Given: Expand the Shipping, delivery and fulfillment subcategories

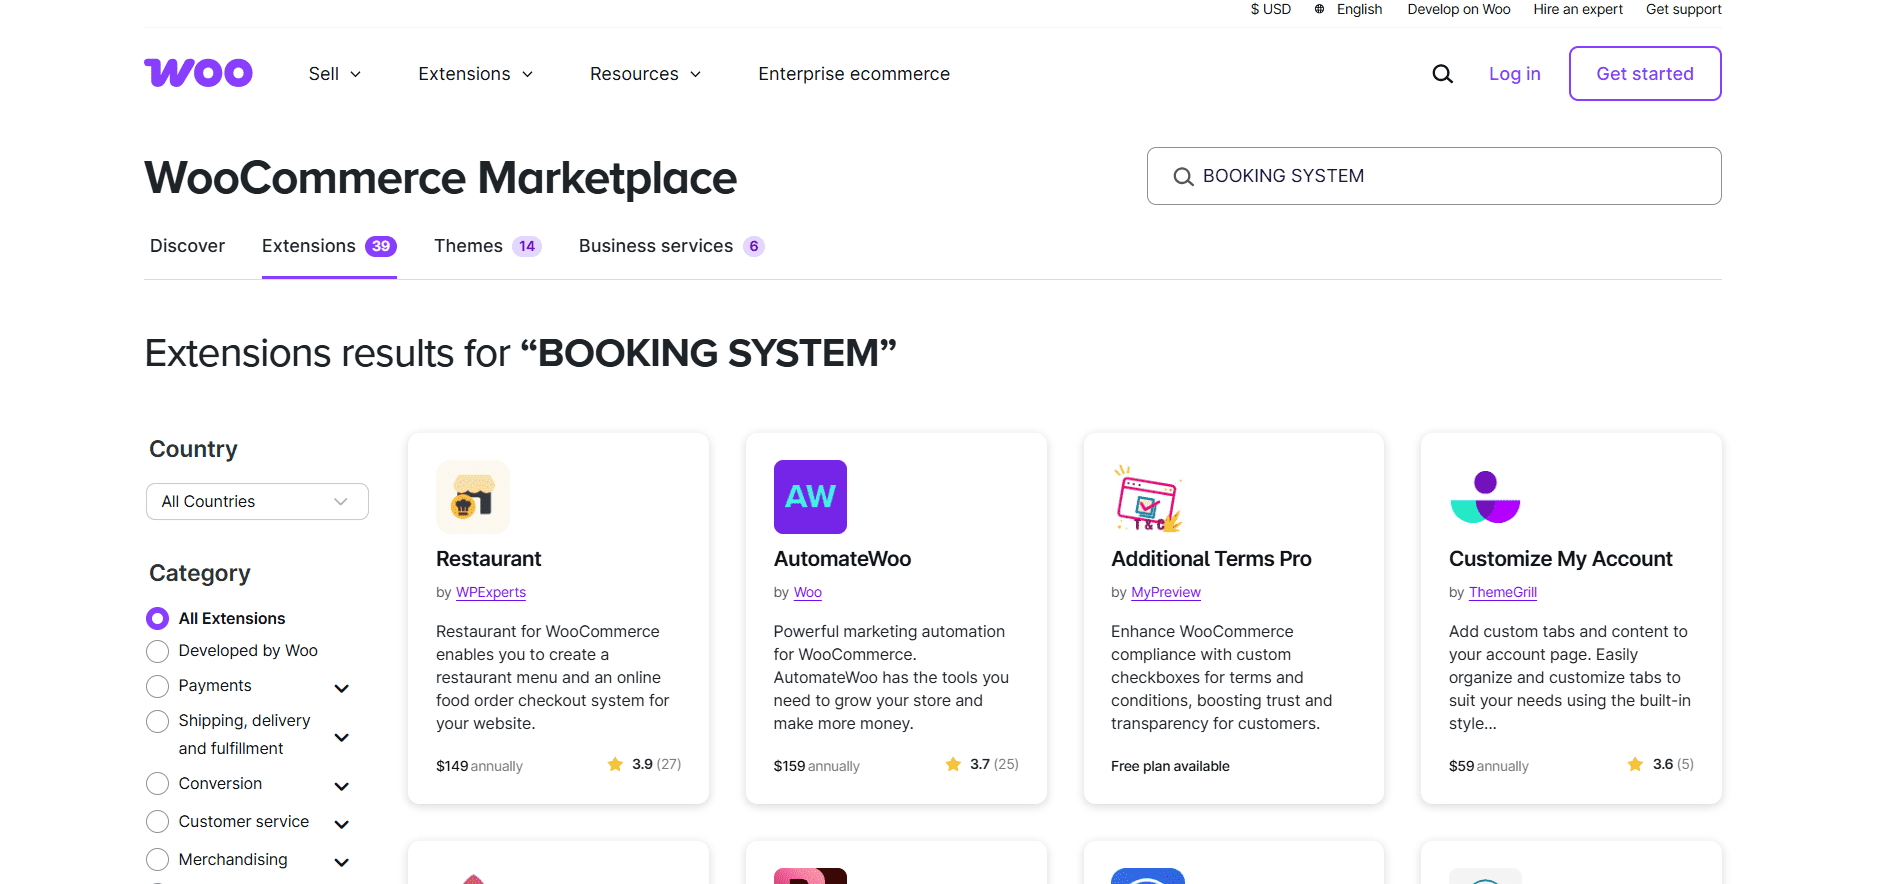Looking at the screenshot, I should [x=341, y=737].
